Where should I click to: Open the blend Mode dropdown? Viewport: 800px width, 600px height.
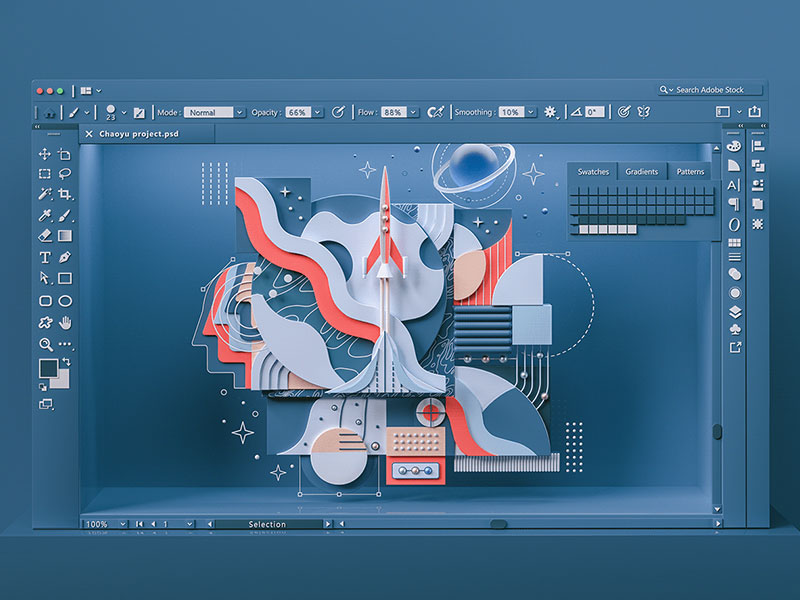coord(214,113)
